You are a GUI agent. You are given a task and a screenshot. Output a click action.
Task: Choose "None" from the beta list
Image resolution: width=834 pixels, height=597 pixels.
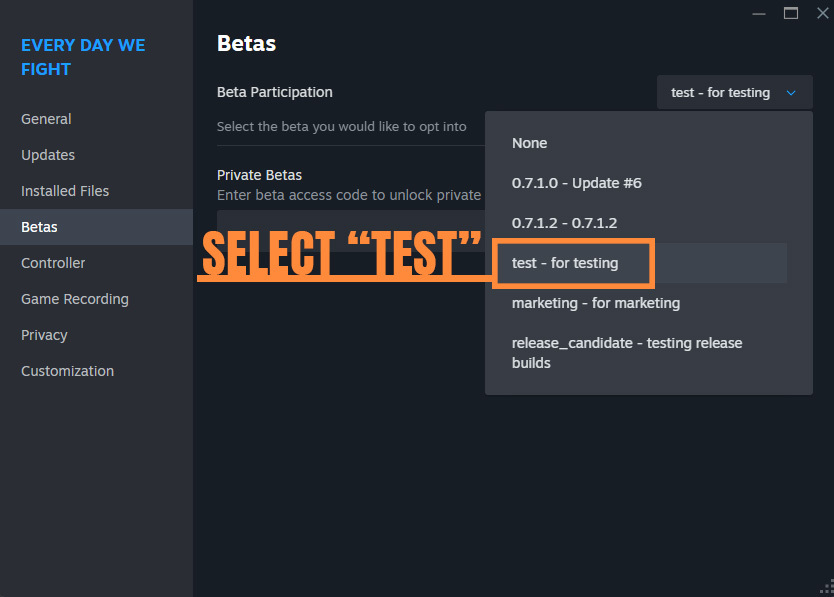[x=530, y=143]
